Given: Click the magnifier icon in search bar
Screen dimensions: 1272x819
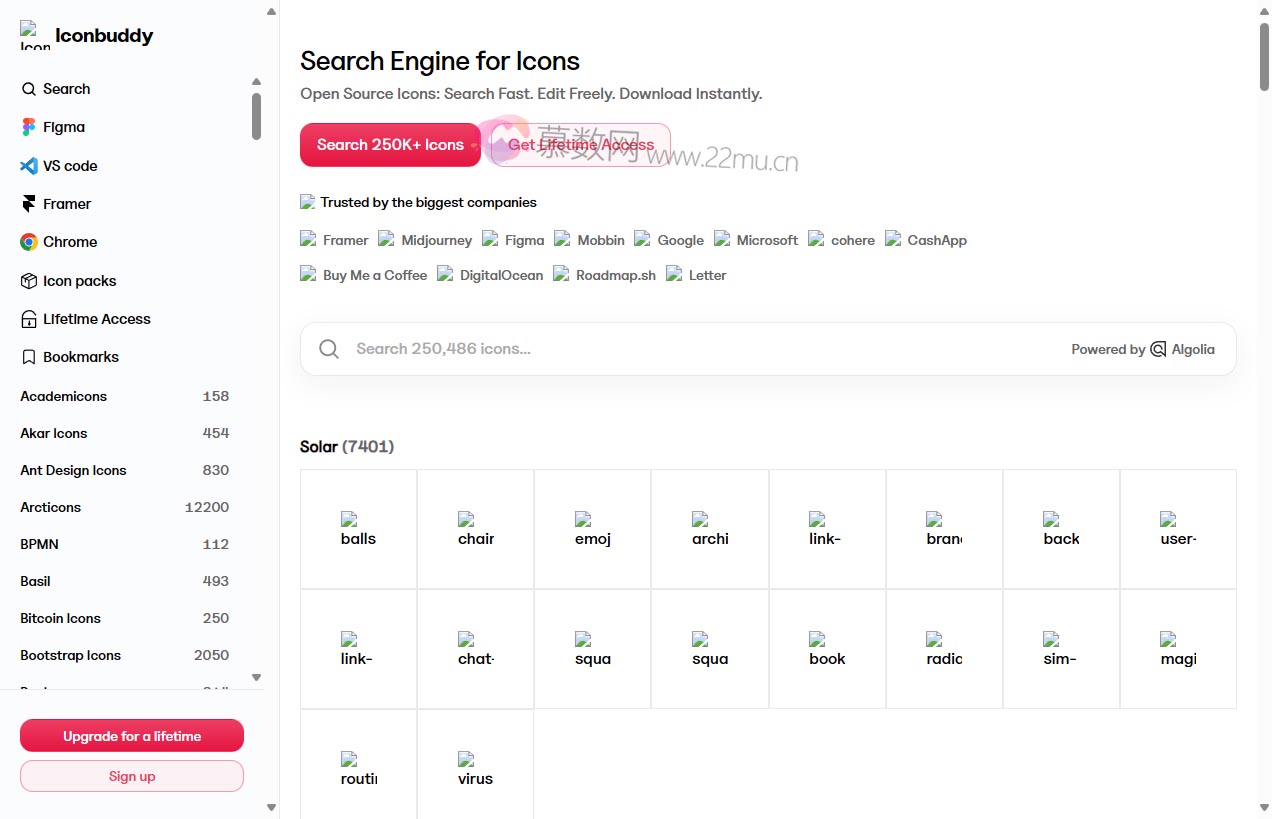Looking at the screenshot, I should pyautogui.click(x=328, y=349).
